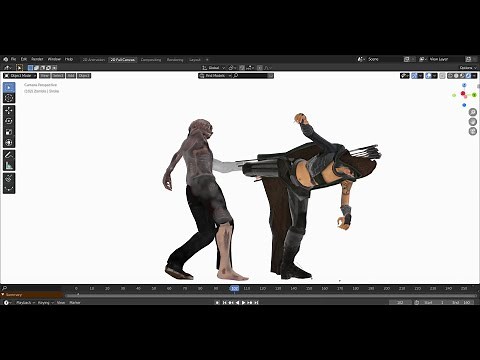Choose the Intersect selection mode icon
480x360 pixels.
click(x=54, y=68)
